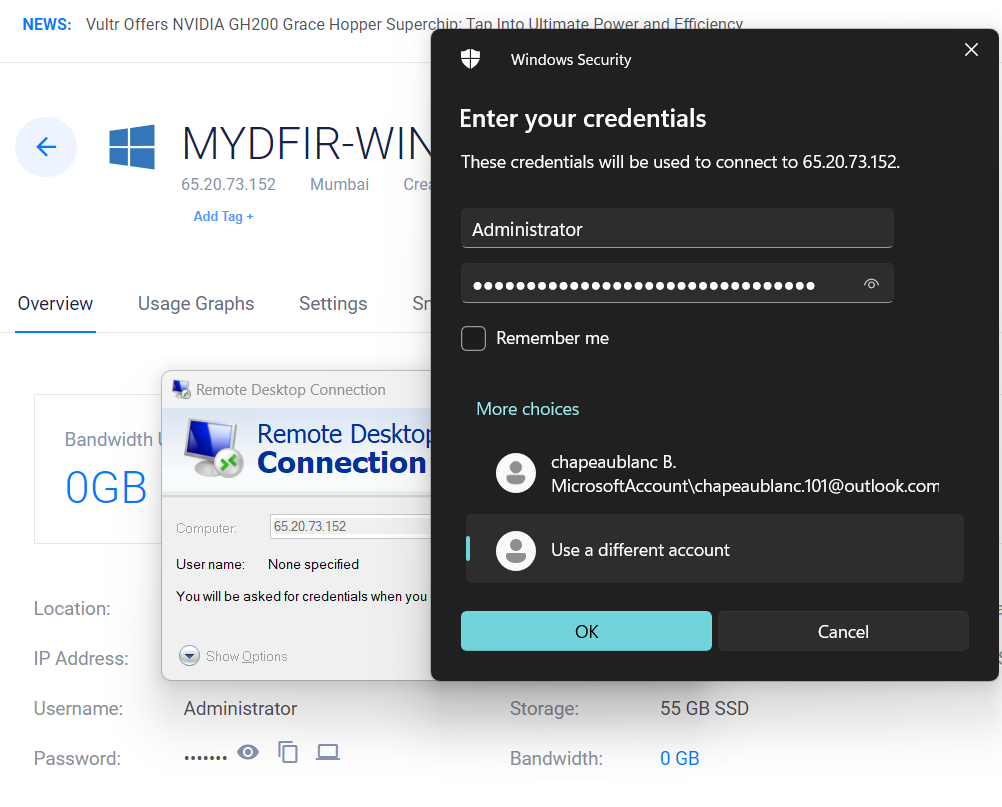Click the 65.20.73.152 IP under server name

(x=228, y=185)
